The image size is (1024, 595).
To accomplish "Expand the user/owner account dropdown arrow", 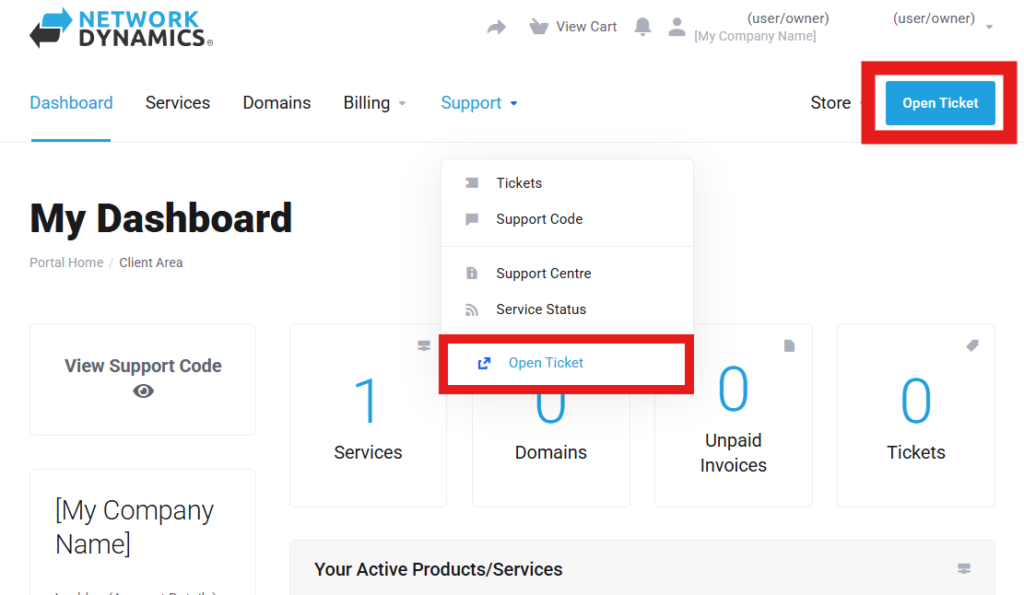I will tap(989, 27).
